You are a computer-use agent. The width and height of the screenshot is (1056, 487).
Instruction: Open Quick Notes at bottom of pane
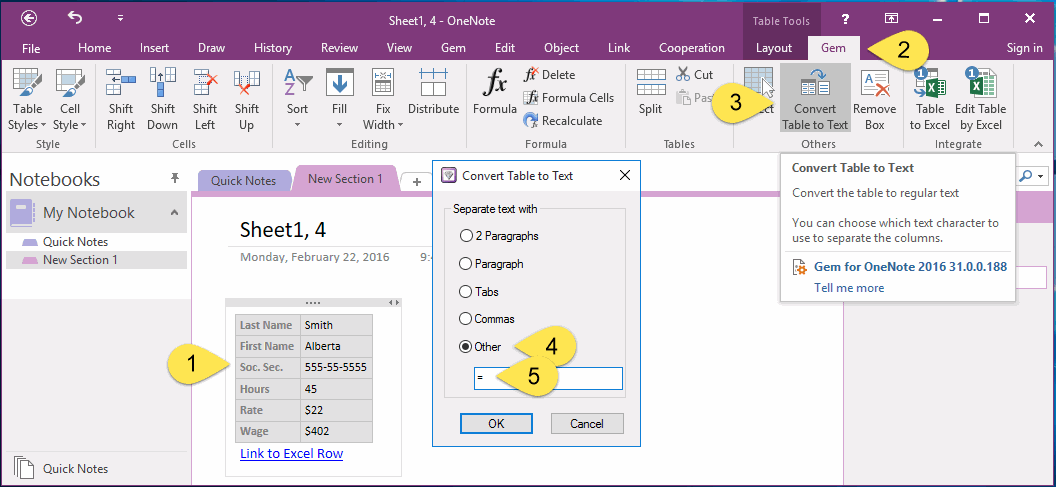pyautogui.click(x=75, y=469)
